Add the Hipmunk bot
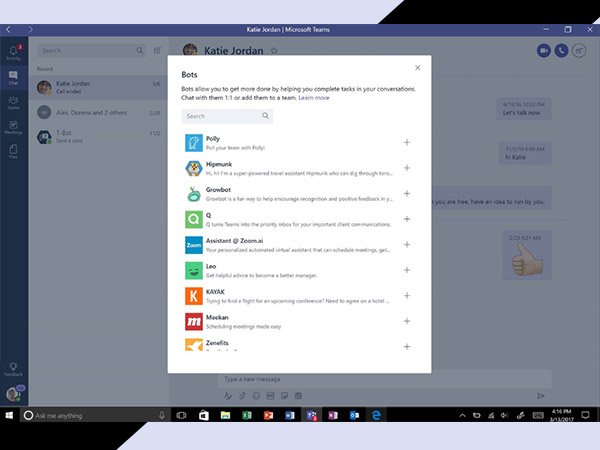 pos(407,168)
